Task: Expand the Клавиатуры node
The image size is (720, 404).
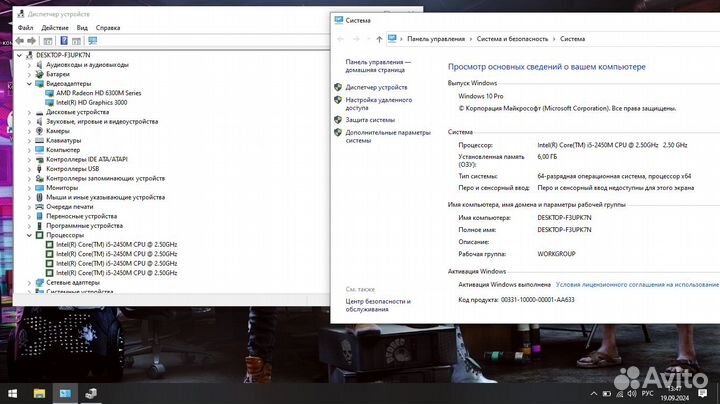Action: (29, 140)
